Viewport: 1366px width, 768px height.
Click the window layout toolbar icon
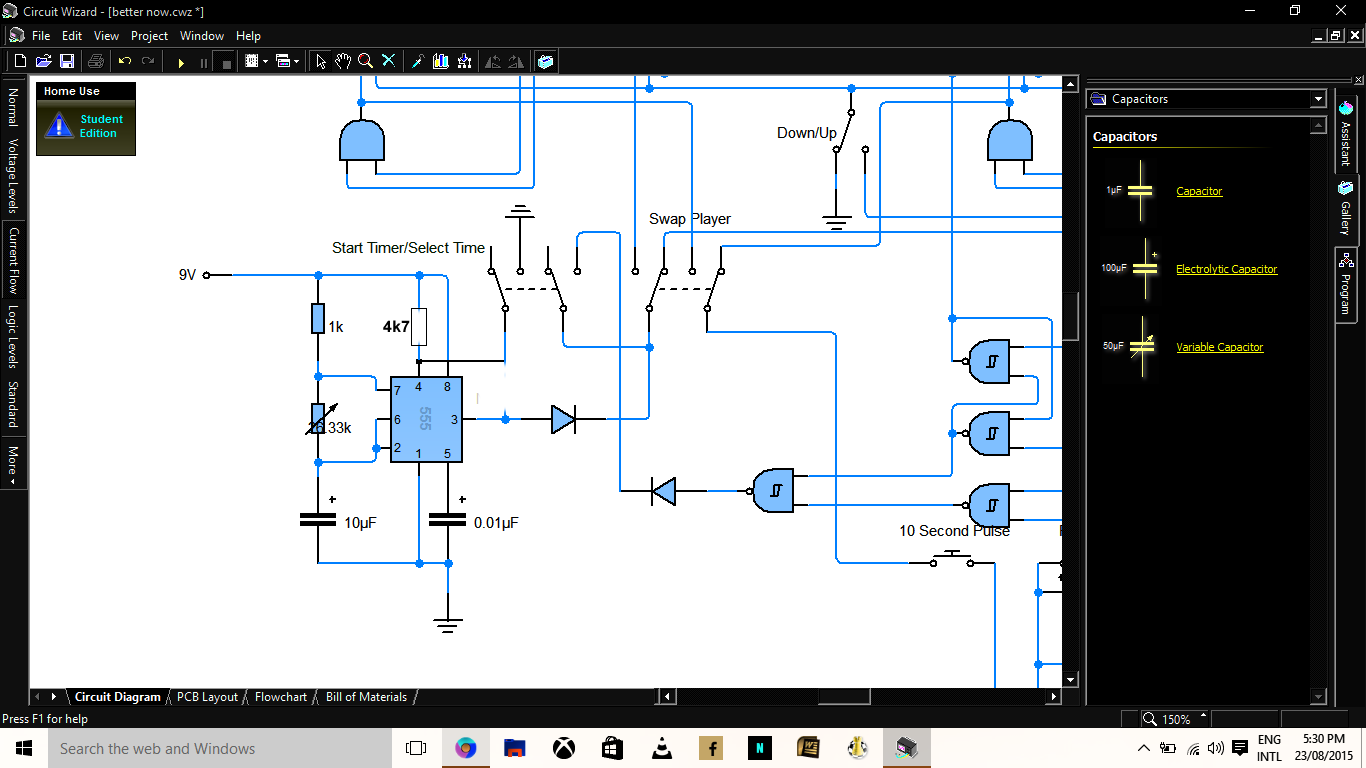283,61
